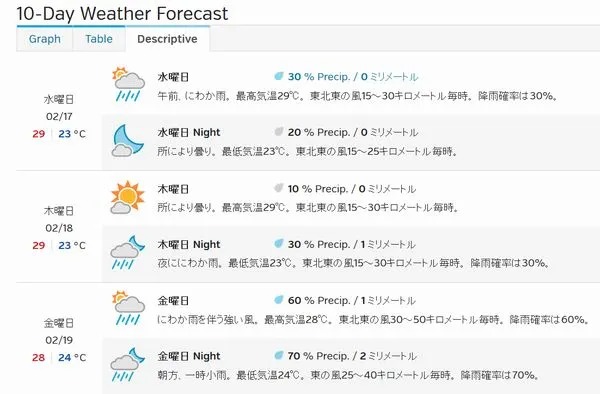This screenshot has width=600, height=394.
Task: Click the Friday daytime shower icon
Action: pos(128,308)
